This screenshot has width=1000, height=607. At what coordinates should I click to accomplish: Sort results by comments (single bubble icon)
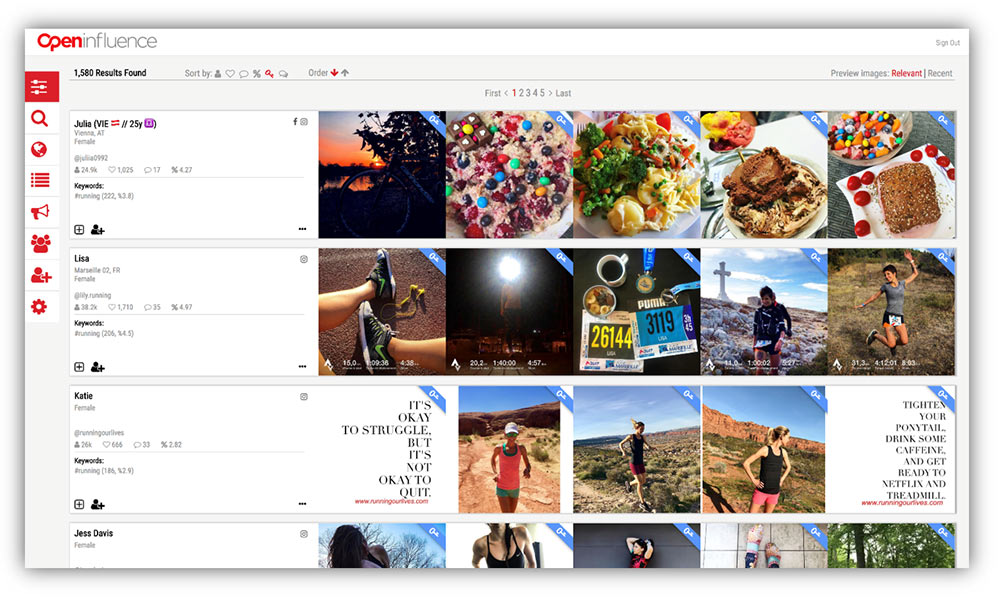tap(244, 74)
